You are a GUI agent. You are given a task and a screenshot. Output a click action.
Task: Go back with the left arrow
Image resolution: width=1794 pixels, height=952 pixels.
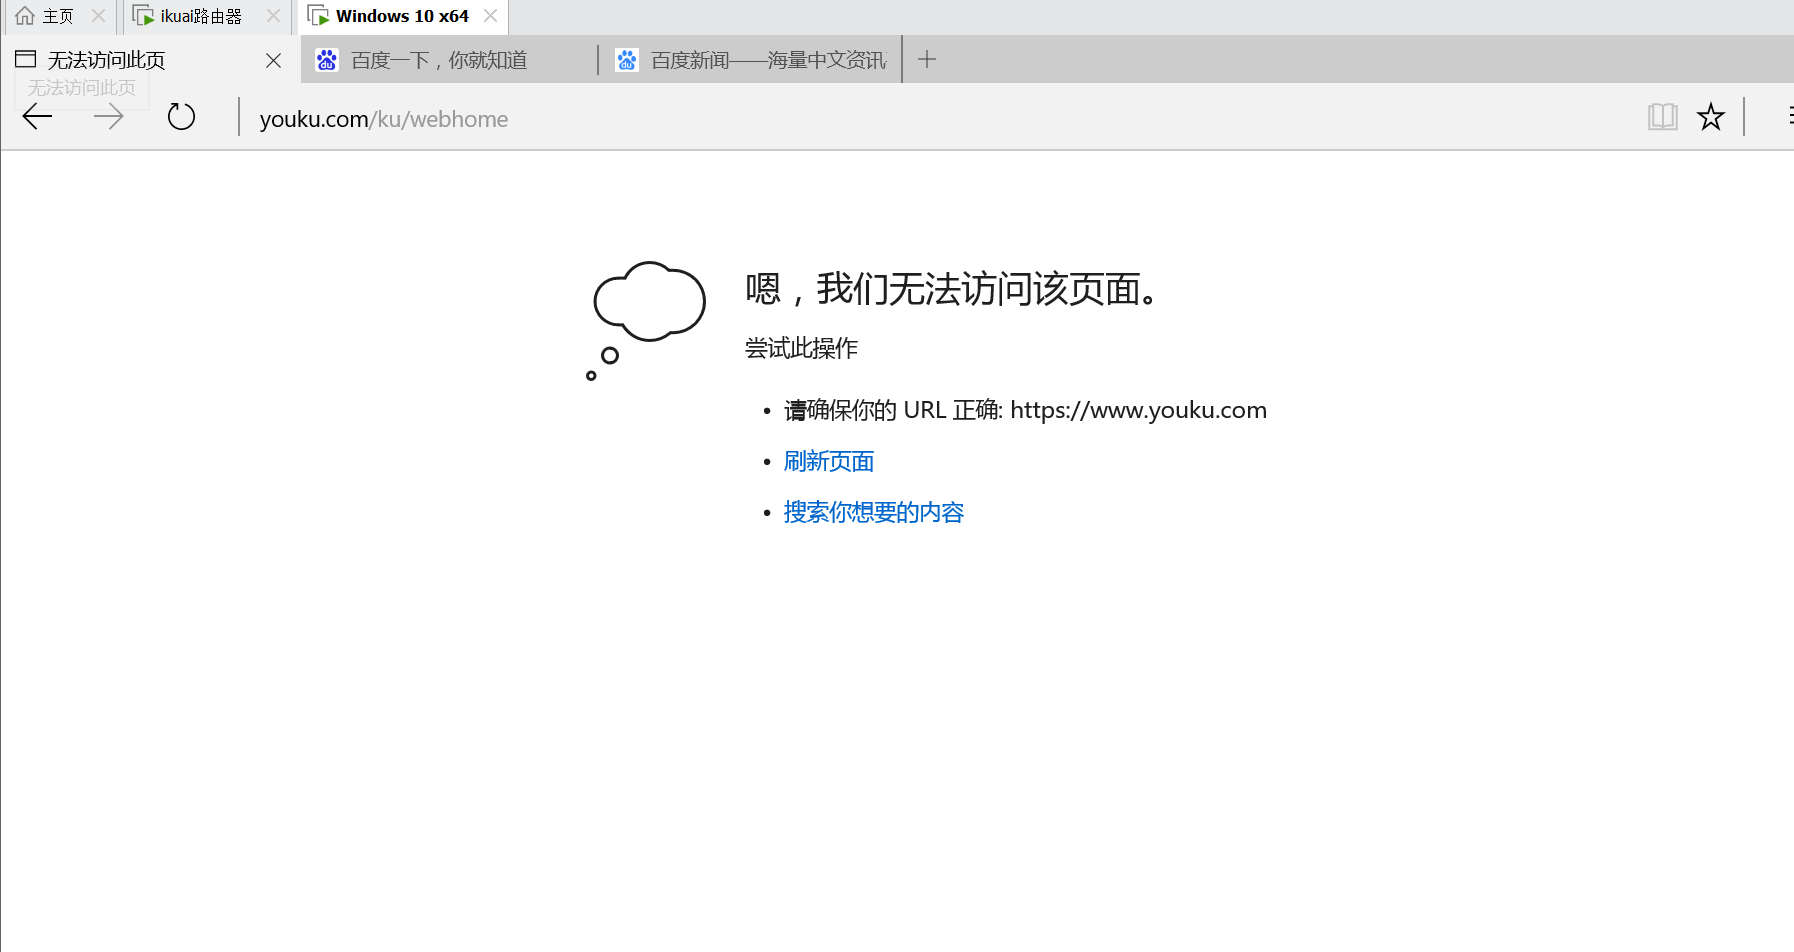click(37, 117)
